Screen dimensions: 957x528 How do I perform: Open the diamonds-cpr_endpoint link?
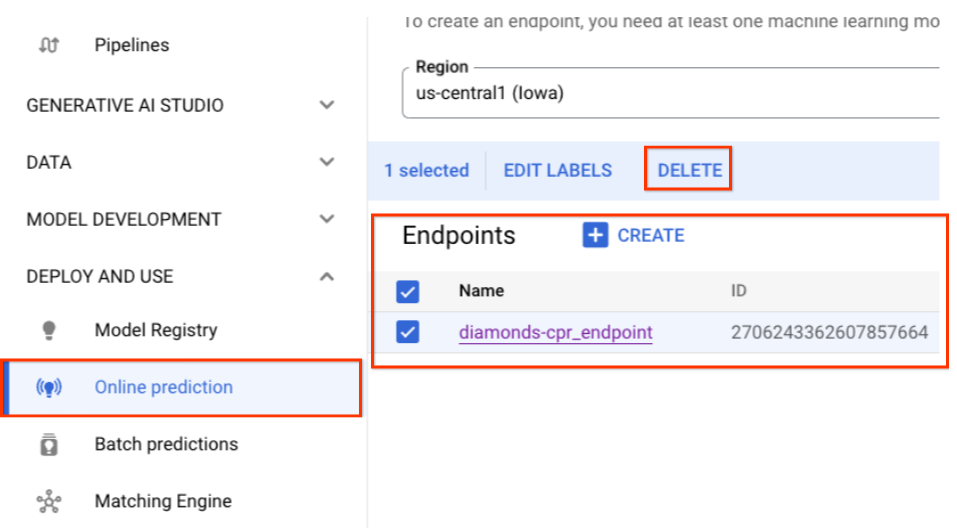click(x=555, y=332)
